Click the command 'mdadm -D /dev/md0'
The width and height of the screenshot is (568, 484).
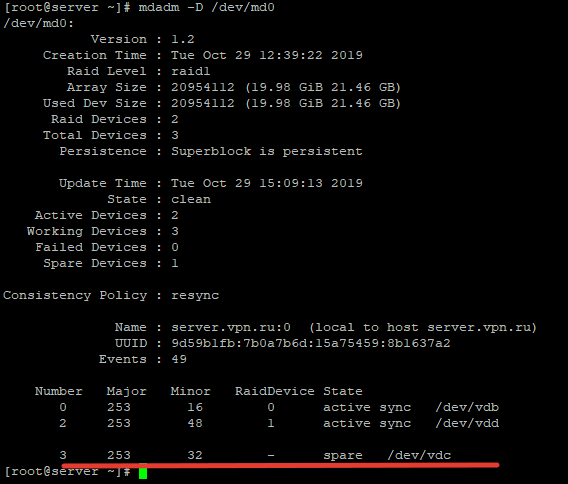(206, 7)
